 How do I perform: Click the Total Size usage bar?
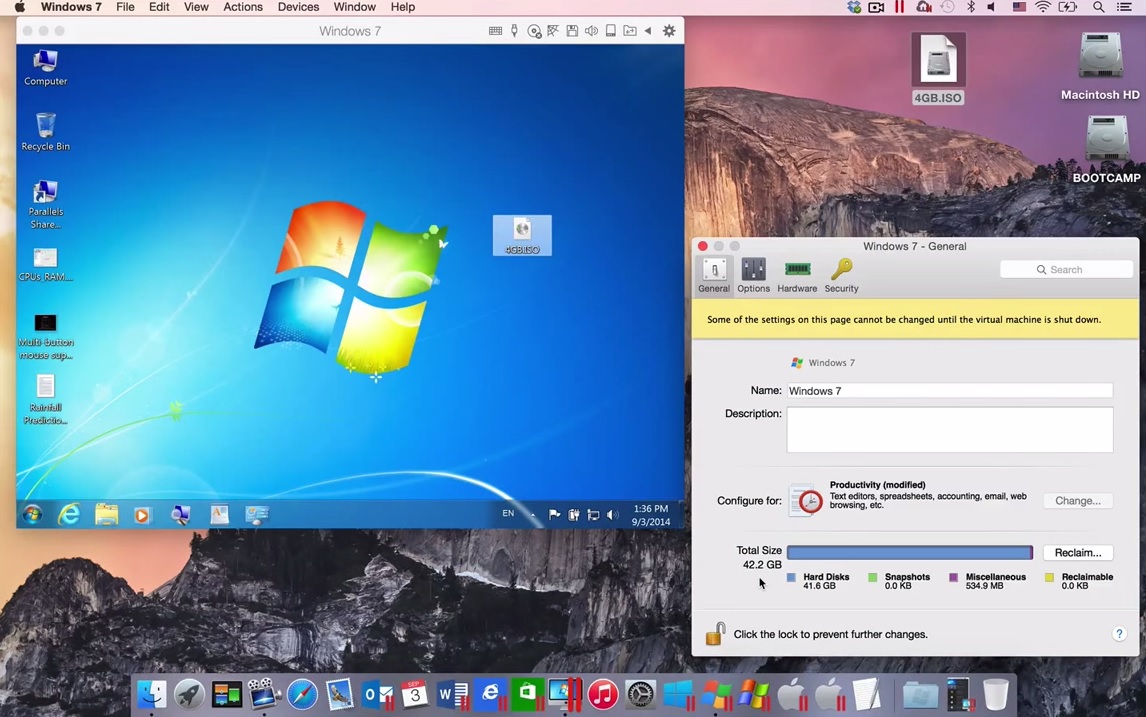click(x=910, y=553)
